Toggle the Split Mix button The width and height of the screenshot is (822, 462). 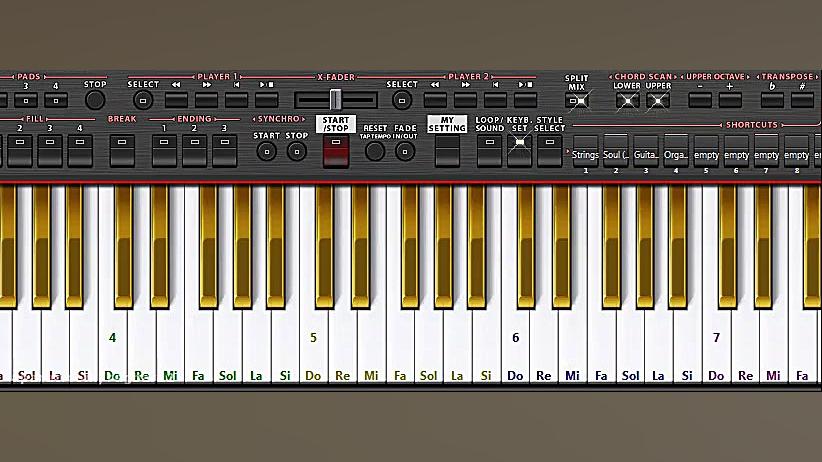pos(577,101)
